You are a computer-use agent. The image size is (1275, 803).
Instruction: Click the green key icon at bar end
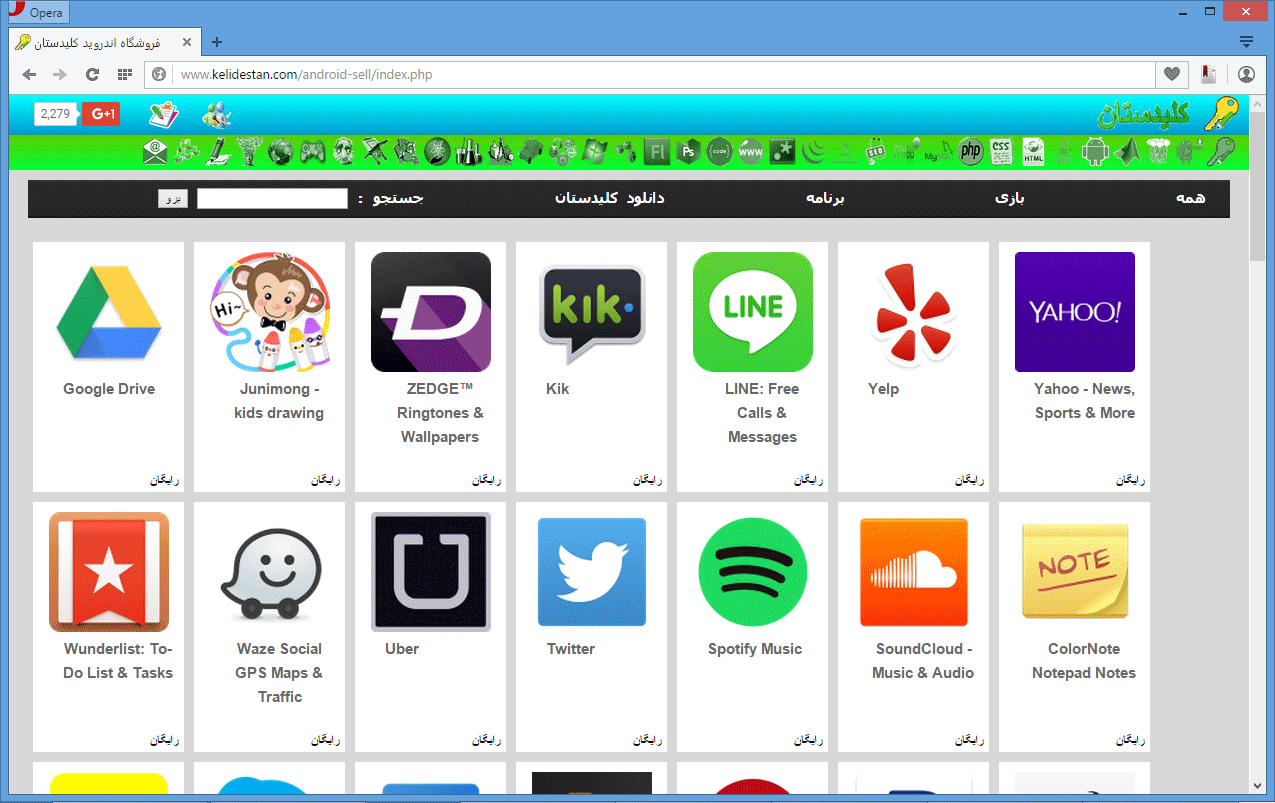(1220, 152)
